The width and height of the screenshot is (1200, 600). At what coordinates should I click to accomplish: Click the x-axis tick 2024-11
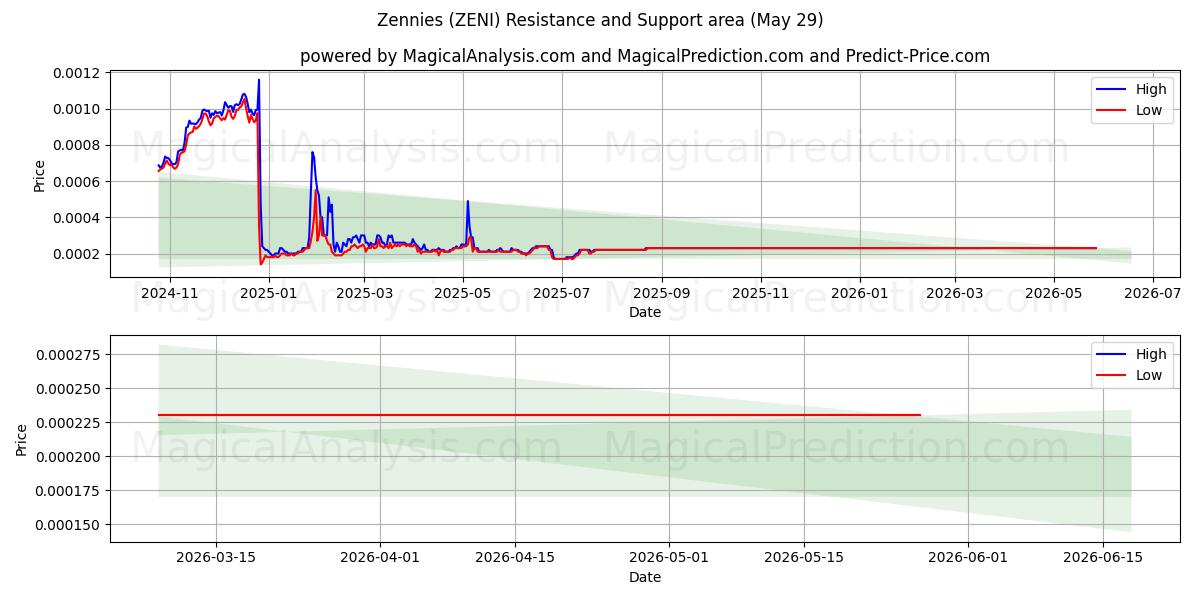coord(169,294)
